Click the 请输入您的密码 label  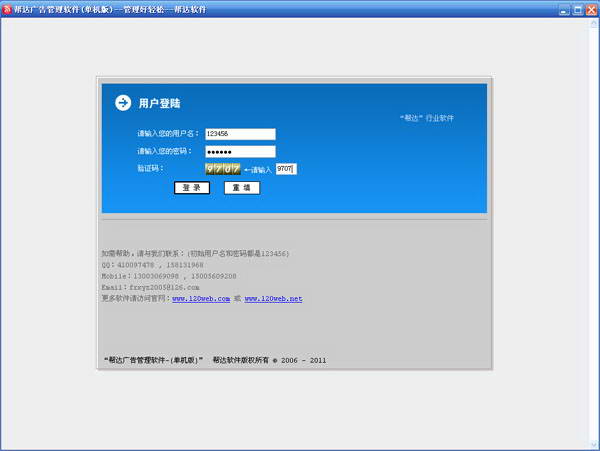tap(164, 151)
